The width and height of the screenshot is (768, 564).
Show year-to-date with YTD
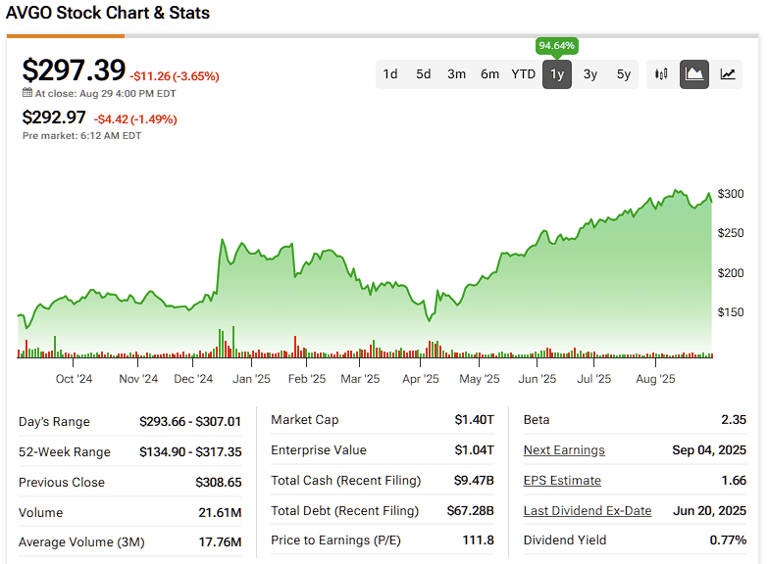523,74
